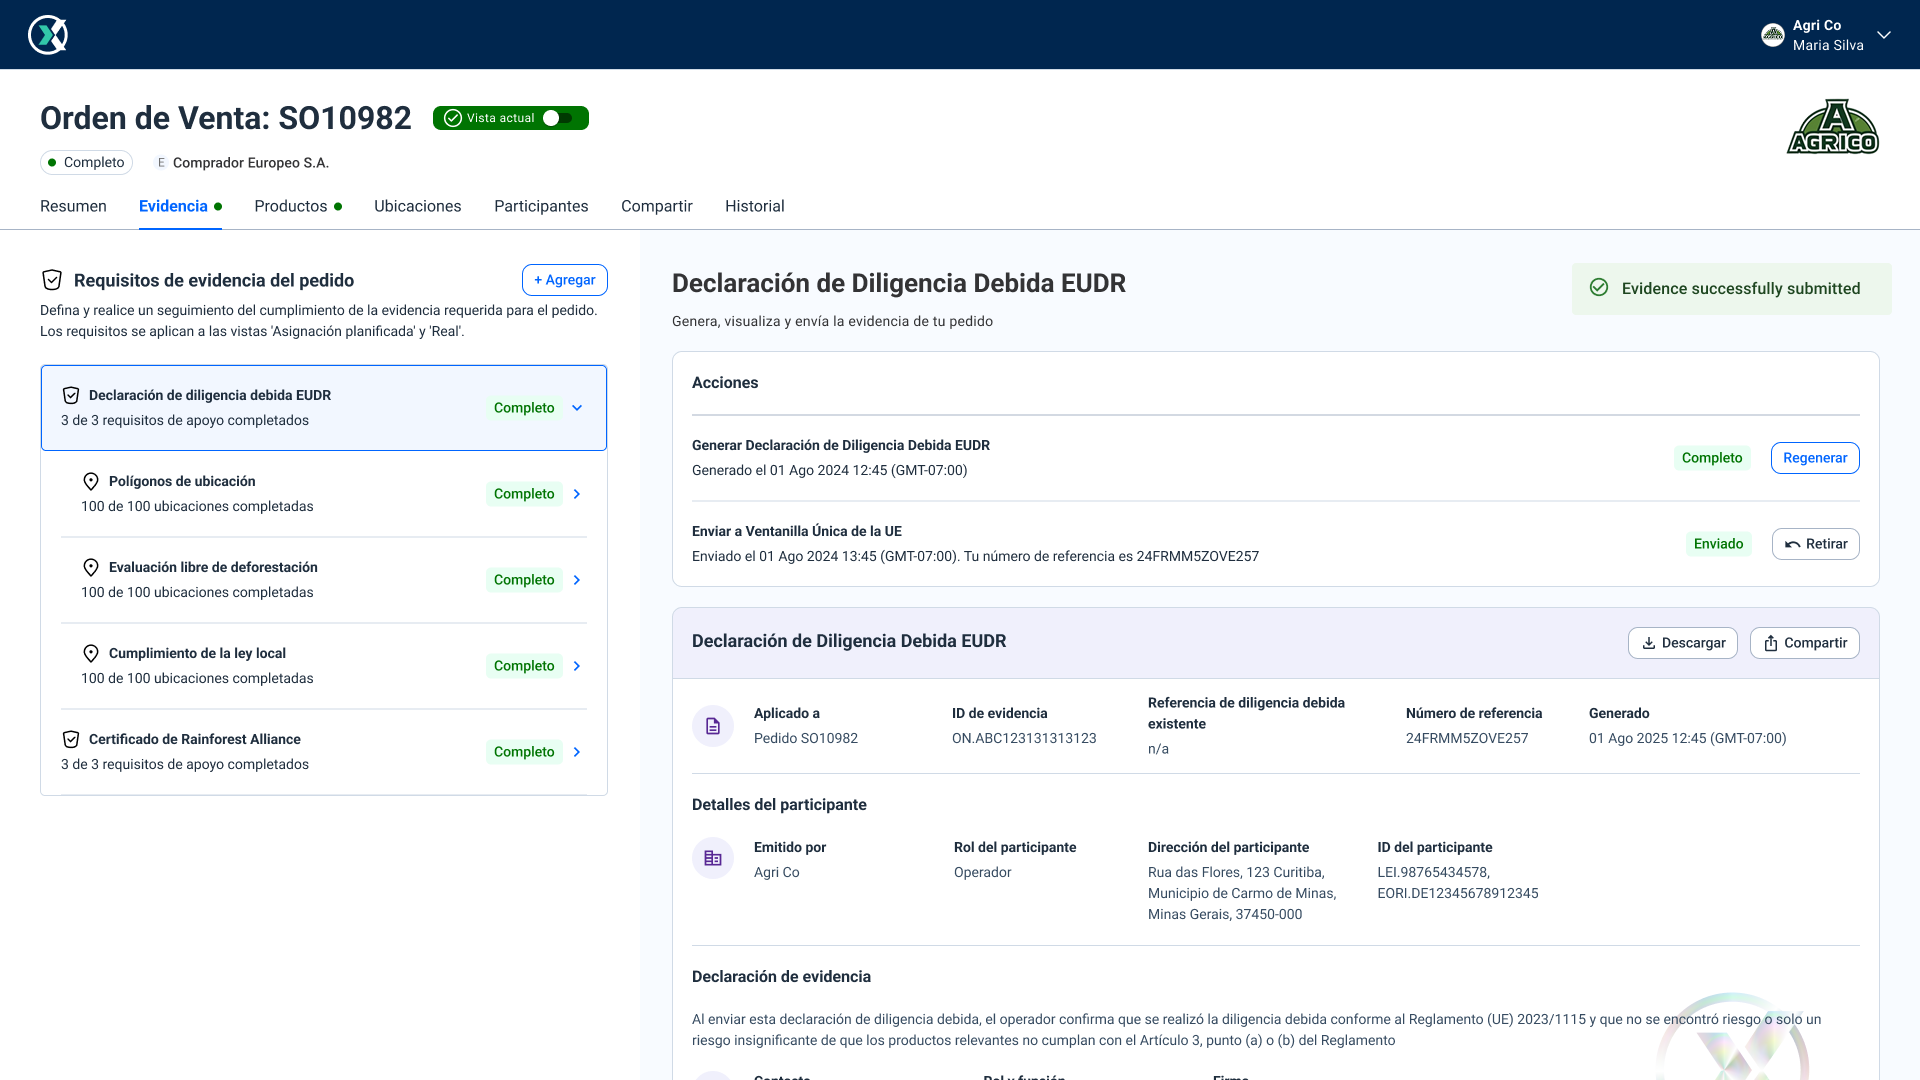Click the Vista actual checkmark icon

[x=453, y=118]
